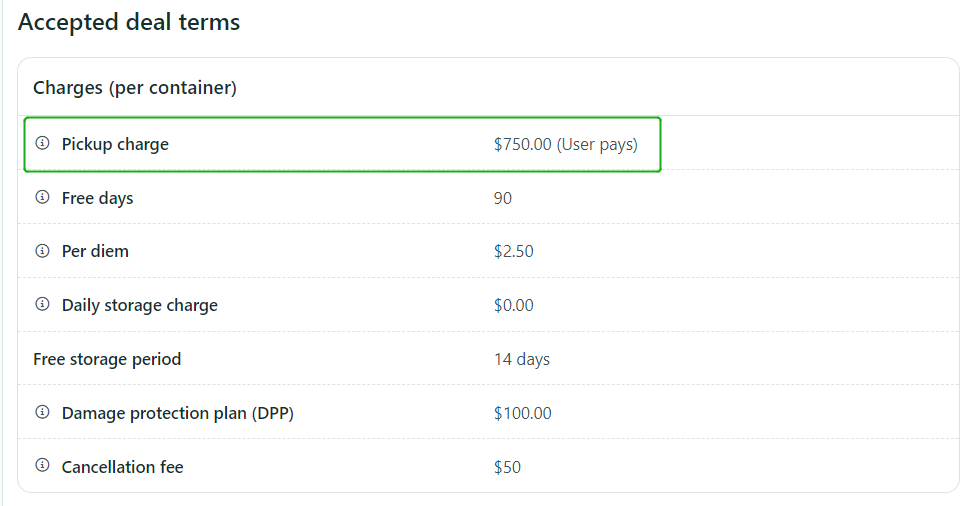Select the Free days value 90
The height and width of the screenshot is (506, 975).
[502, 198]
